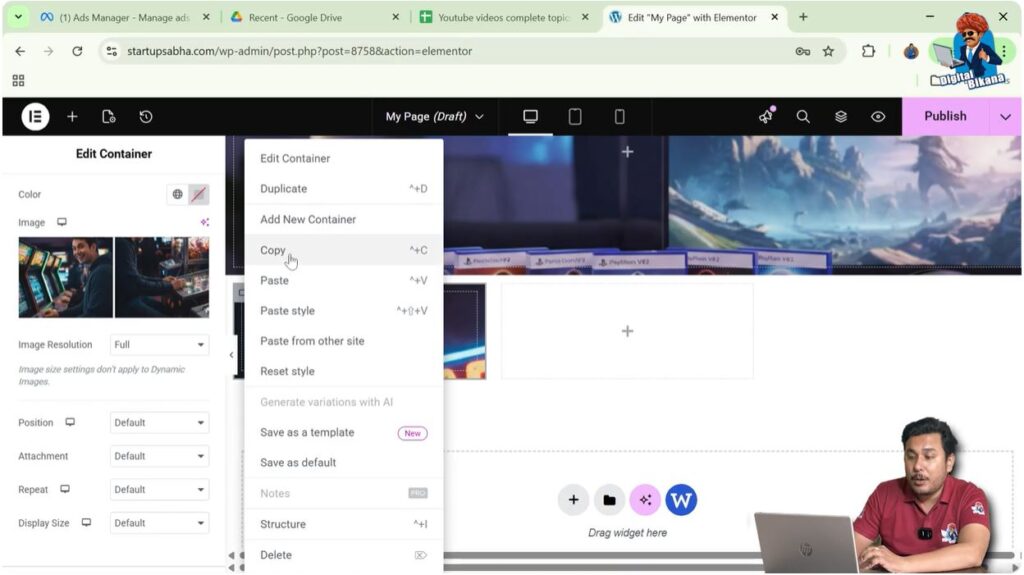Click the add container plus button in canvas
The image size is (1024, 575).
573,500
